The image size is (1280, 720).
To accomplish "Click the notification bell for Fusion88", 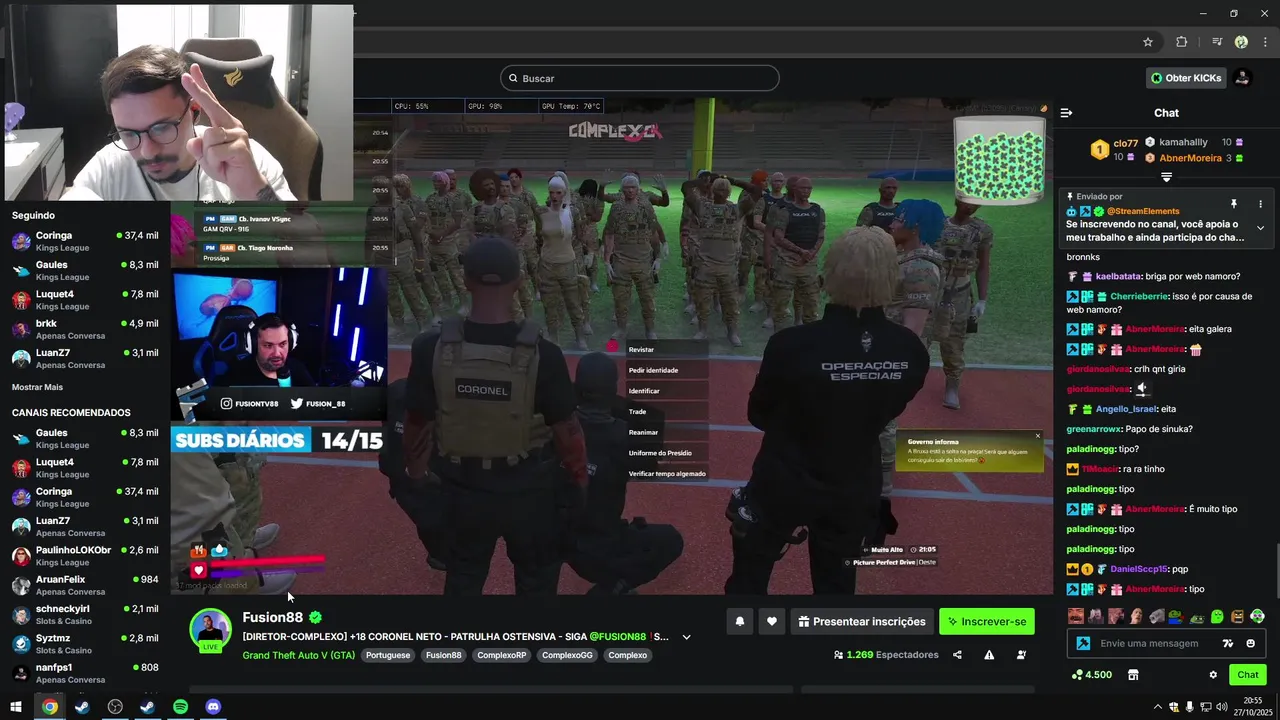I will click(740, 621).
